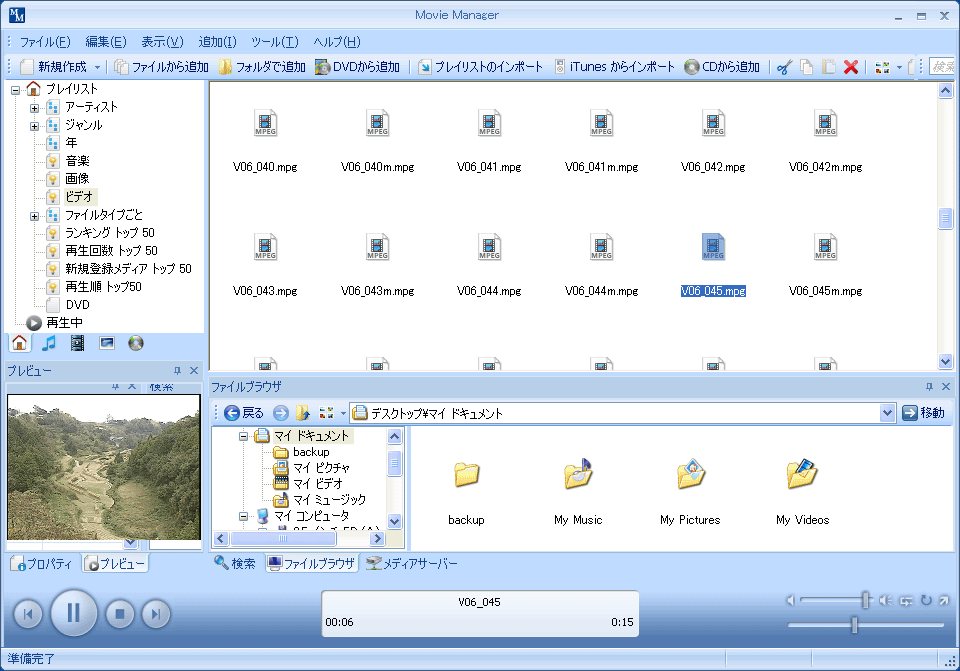Image resolution: width=960 pixels, height=671 pixels.
Task: Click DVDから追加 toolbar button
Action: [357, 67]
